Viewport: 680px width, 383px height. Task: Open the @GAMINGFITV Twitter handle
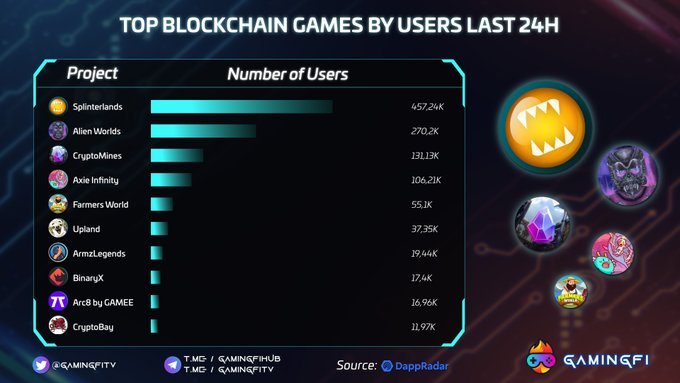tap(84, 366)
